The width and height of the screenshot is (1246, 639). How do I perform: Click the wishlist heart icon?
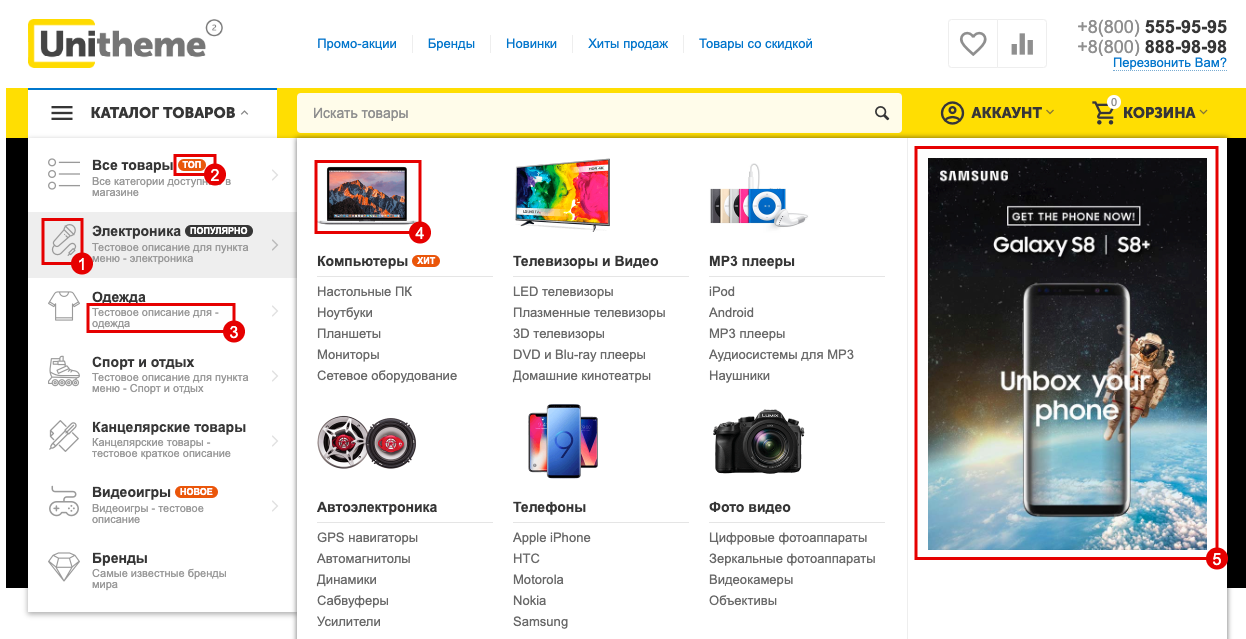tap(972, 44)
